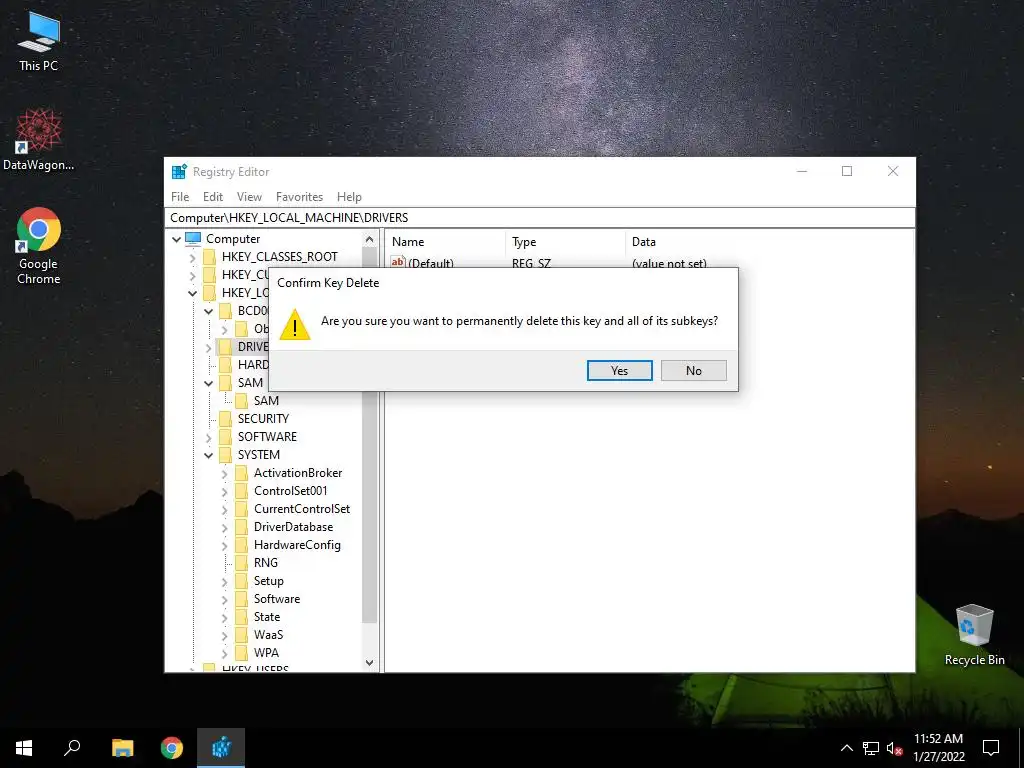Maximize the Registry Editor window
Screen dimensions: 1024x768
(x=847, y=171)
